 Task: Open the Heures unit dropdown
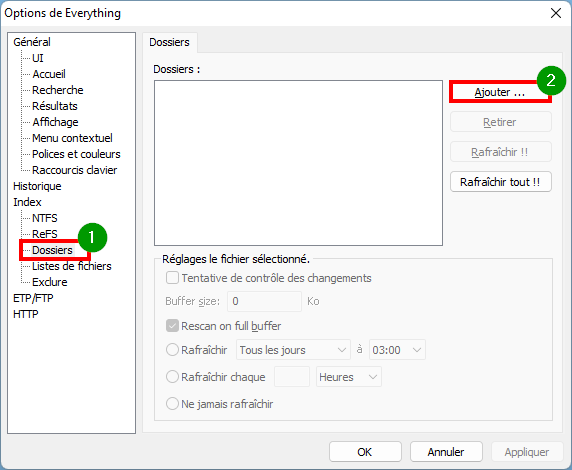349,377
